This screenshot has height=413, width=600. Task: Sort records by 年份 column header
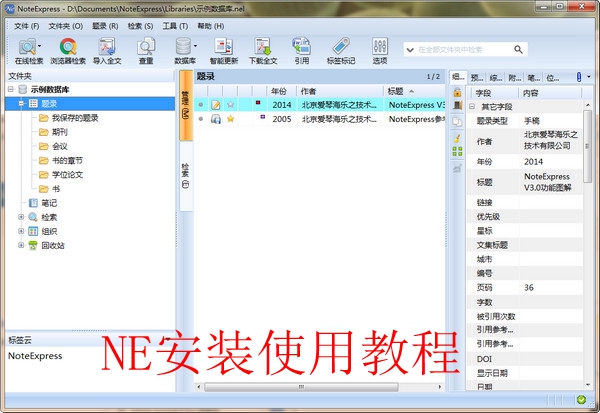(282, 91)
